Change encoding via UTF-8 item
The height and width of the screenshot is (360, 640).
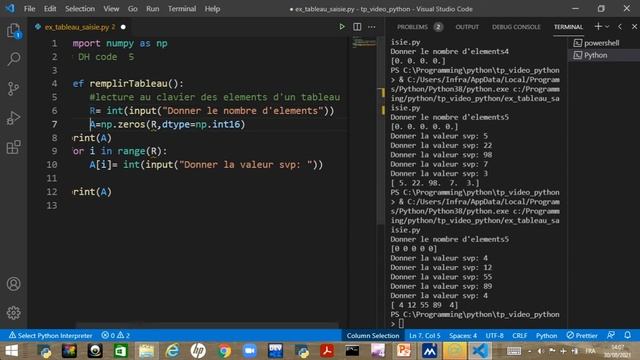pos(495,336)
